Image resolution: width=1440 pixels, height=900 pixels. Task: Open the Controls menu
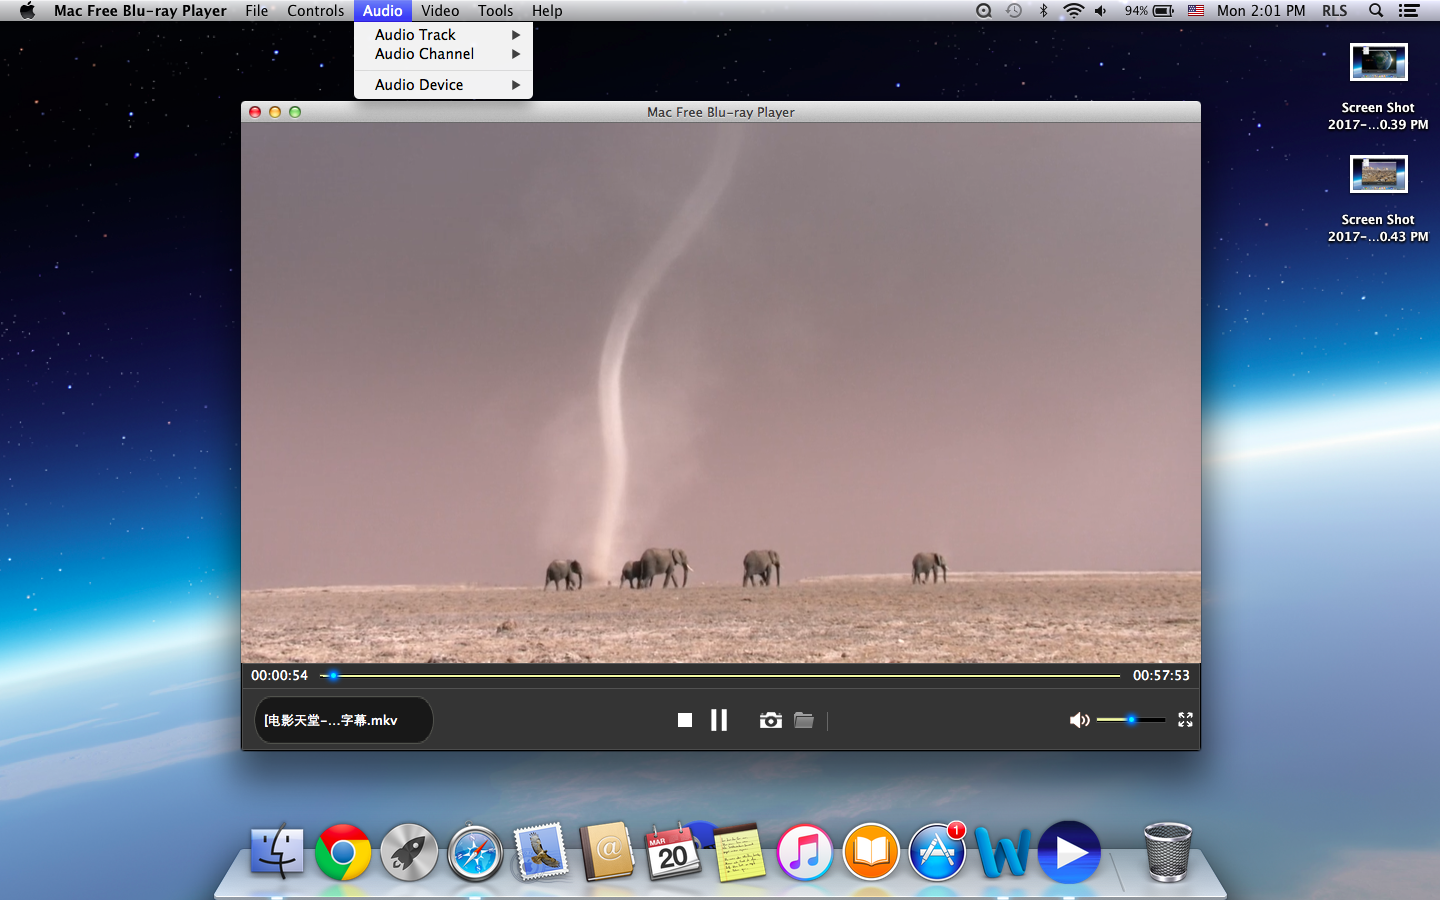[x=315, y=11]
